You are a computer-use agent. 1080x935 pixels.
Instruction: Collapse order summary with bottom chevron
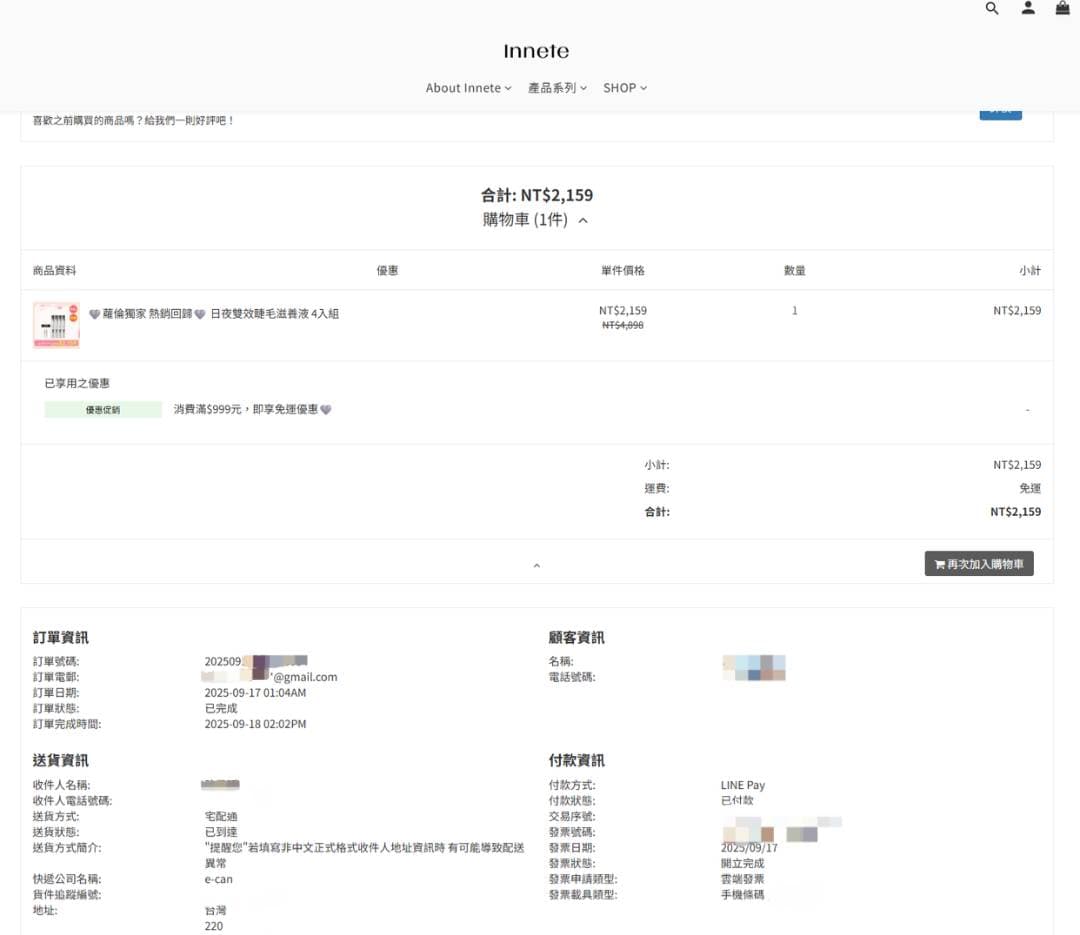click(537, 565)
